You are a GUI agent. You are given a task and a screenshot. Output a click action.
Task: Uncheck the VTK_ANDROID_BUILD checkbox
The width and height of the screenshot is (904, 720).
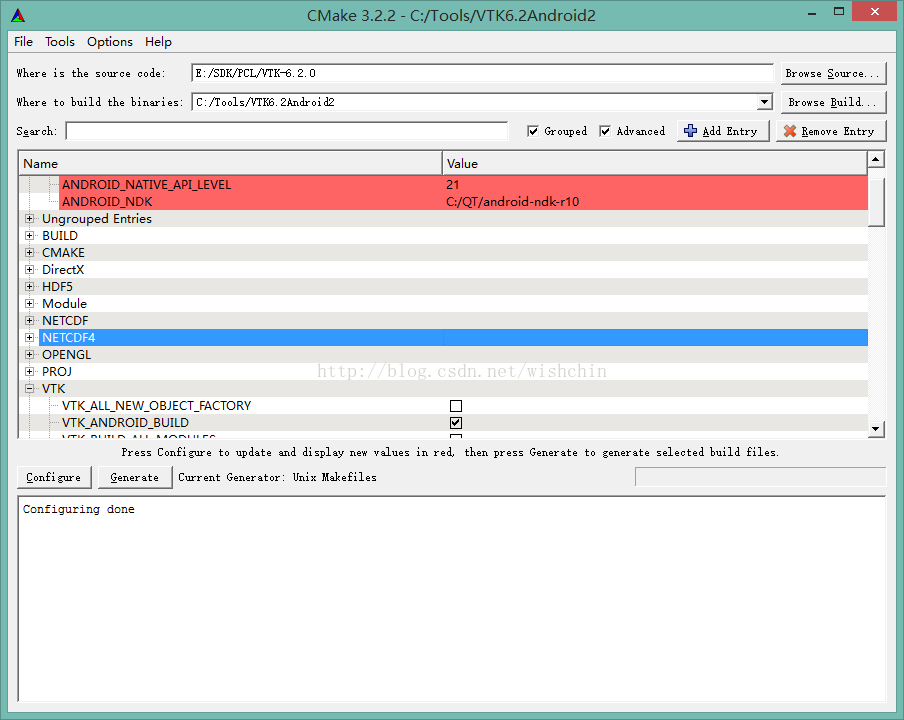point(456,423)
